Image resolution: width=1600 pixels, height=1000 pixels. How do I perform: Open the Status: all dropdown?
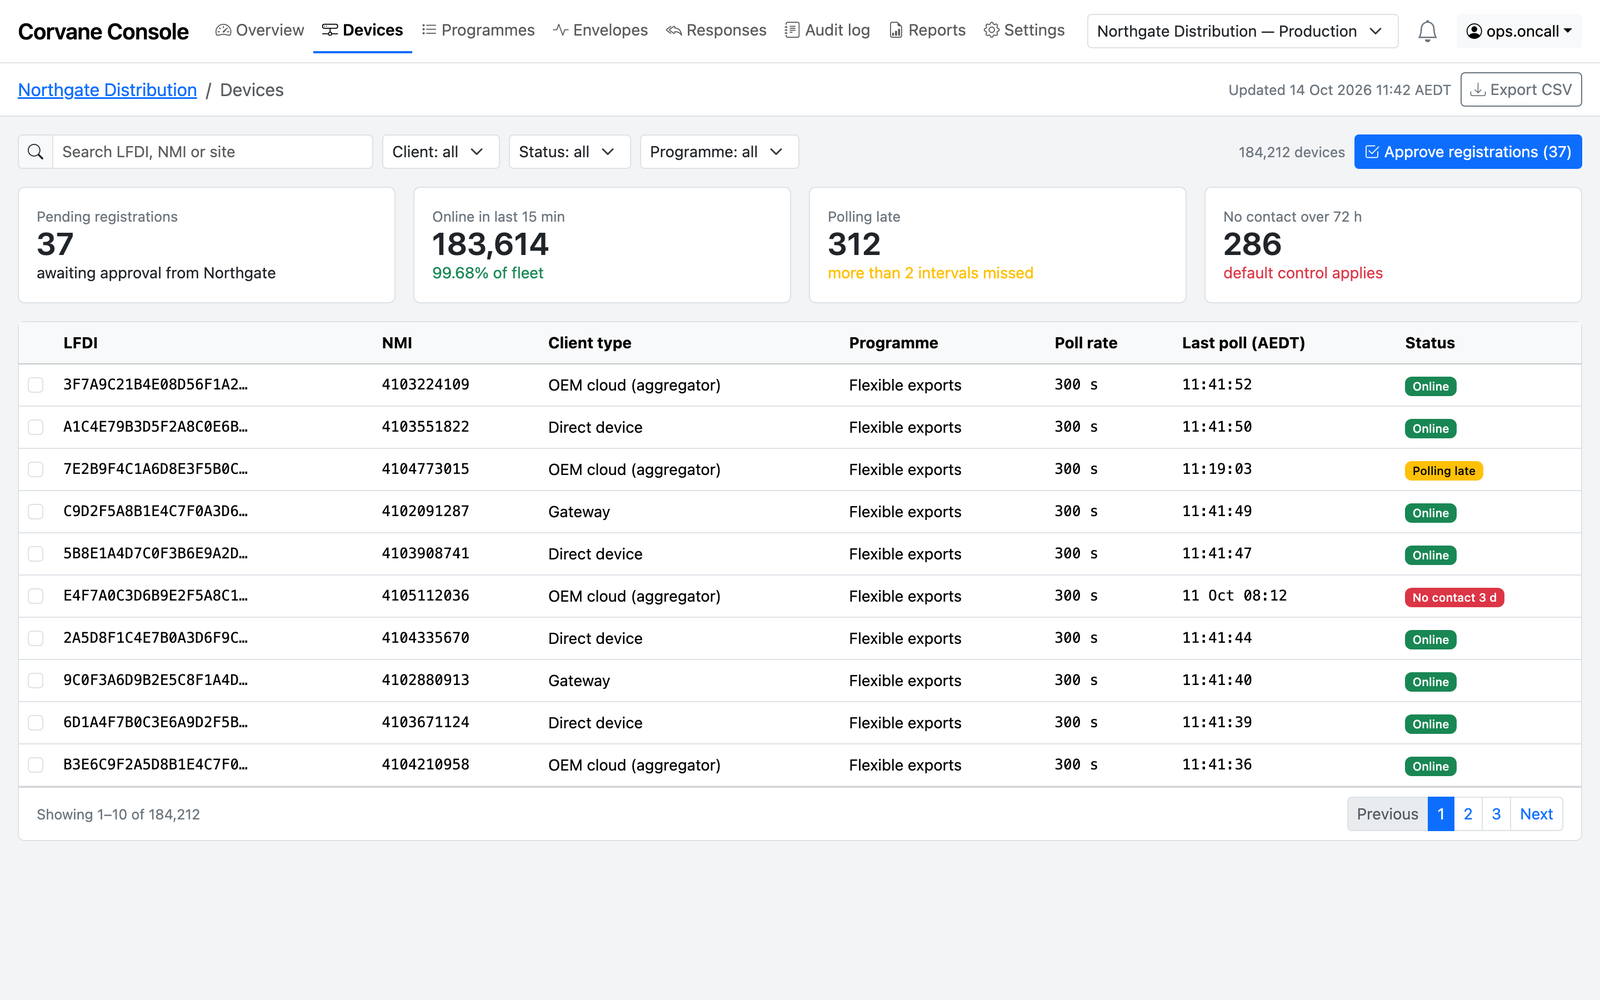click(569, 152)
